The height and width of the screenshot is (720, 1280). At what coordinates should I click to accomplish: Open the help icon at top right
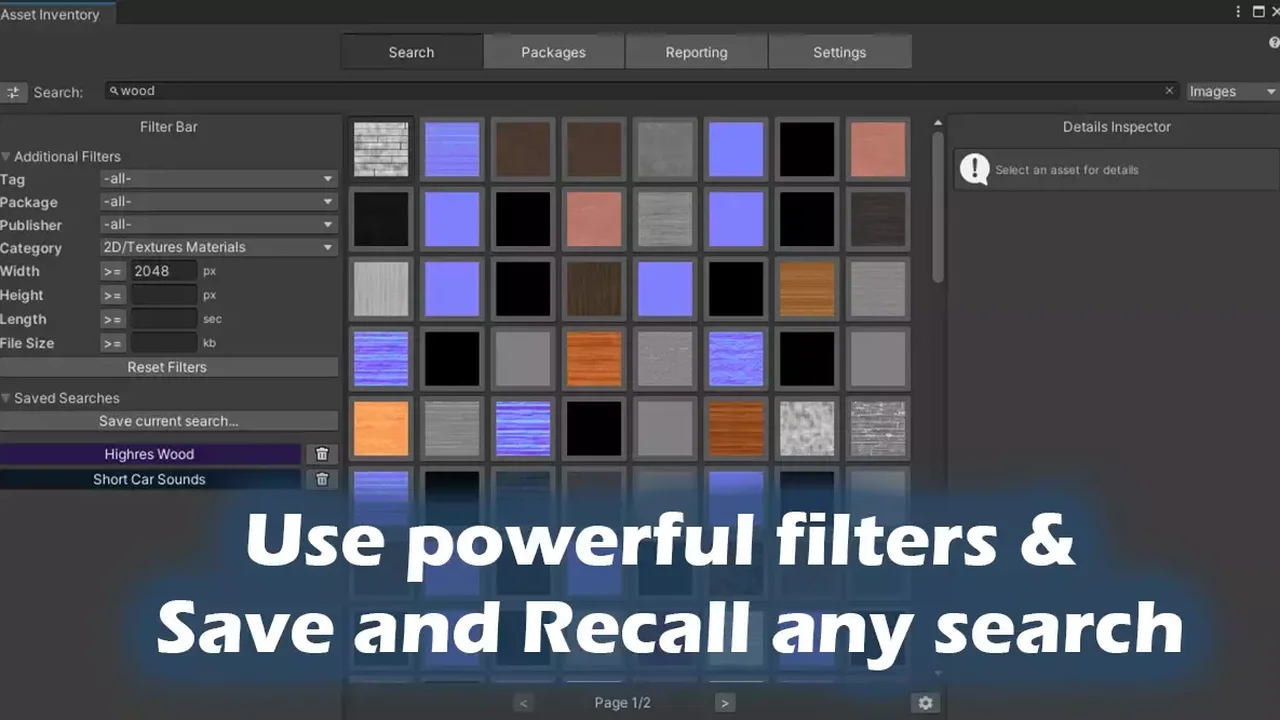[1275, 42]
